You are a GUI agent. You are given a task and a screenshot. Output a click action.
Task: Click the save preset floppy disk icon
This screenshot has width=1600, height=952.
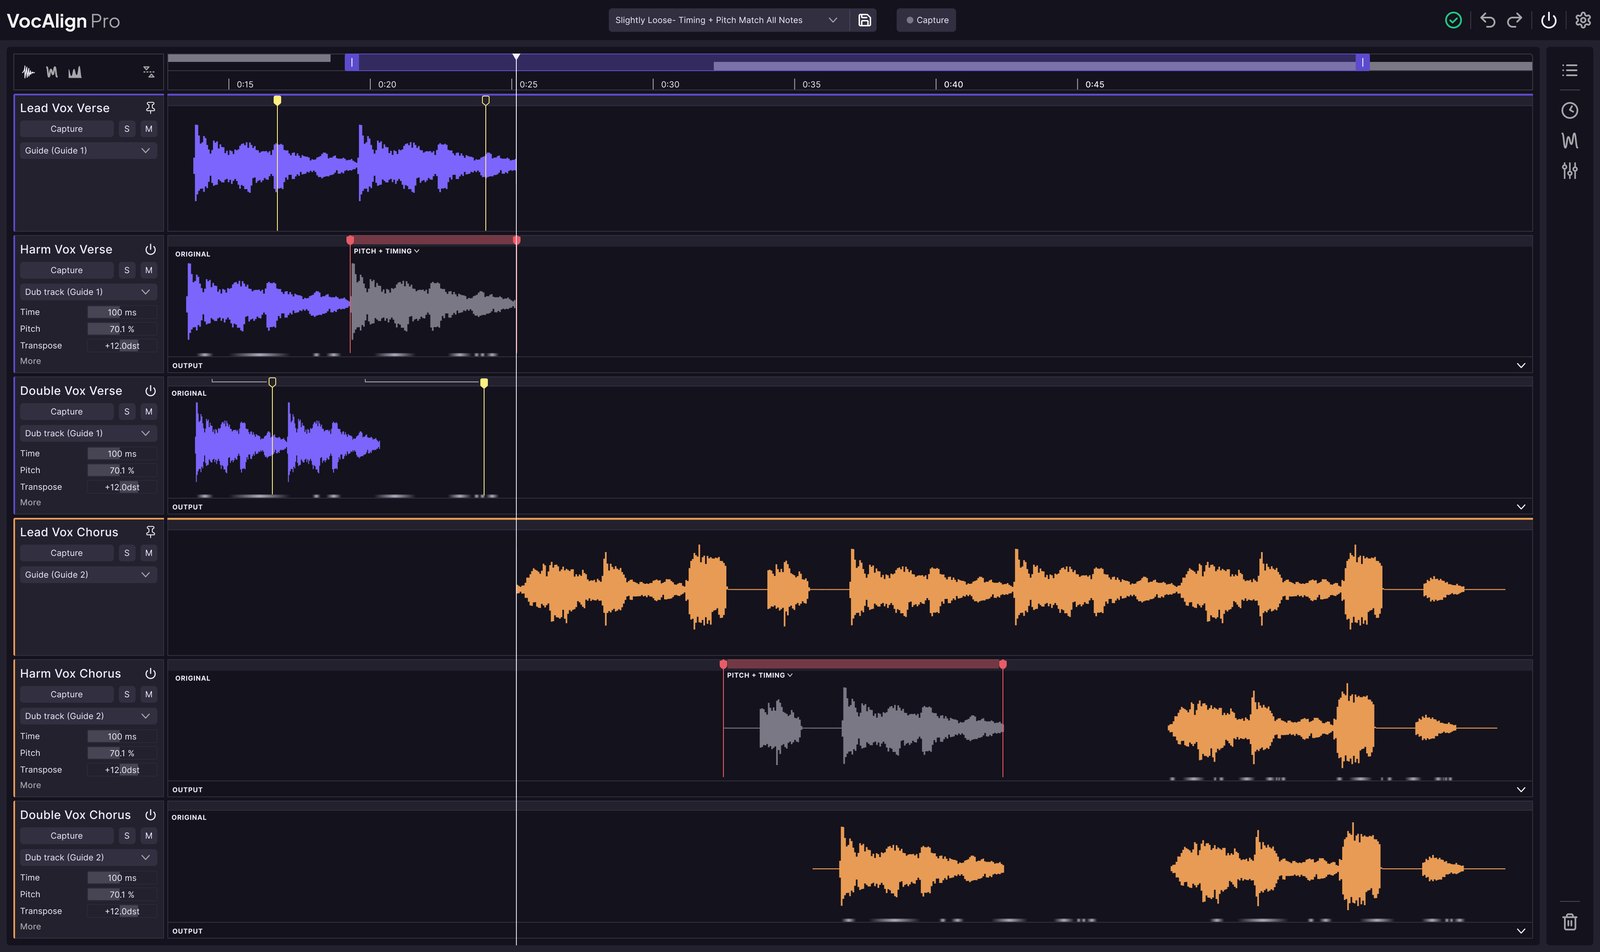click(x=865, y=20)
